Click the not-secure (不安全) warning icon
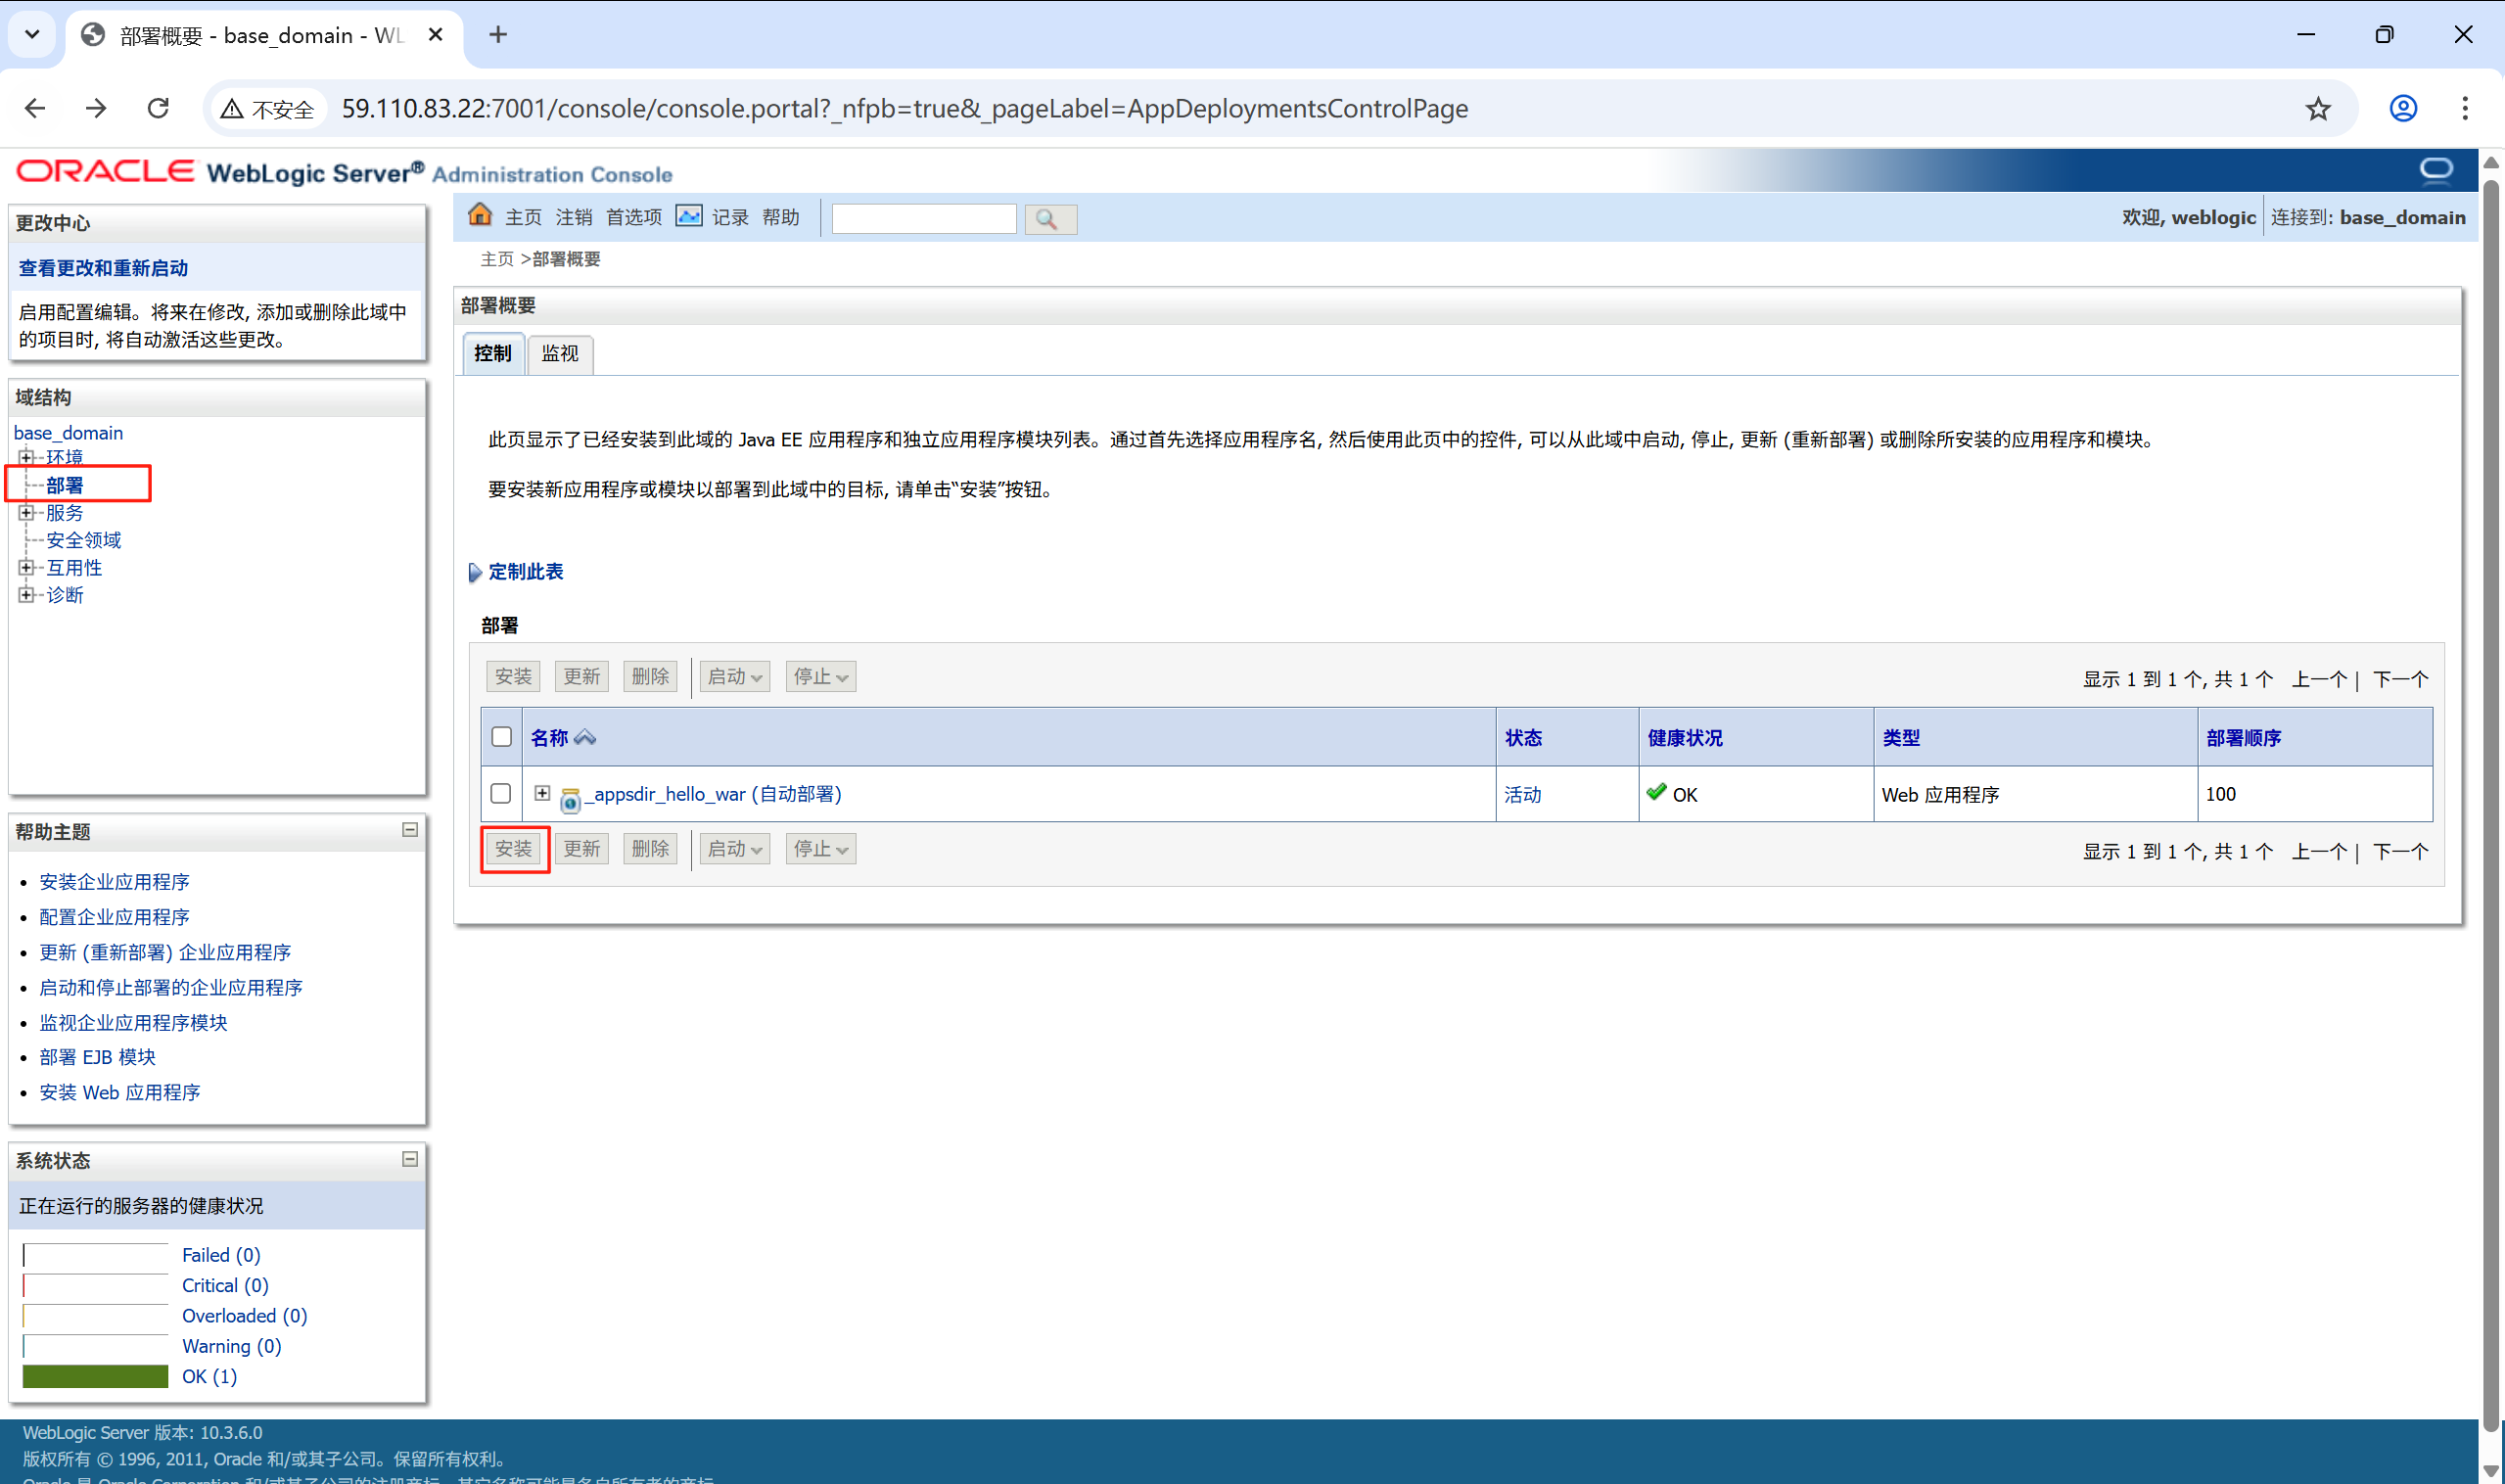The width and height of the screenshot is (2505, 1484). click(x=232, y=109)
